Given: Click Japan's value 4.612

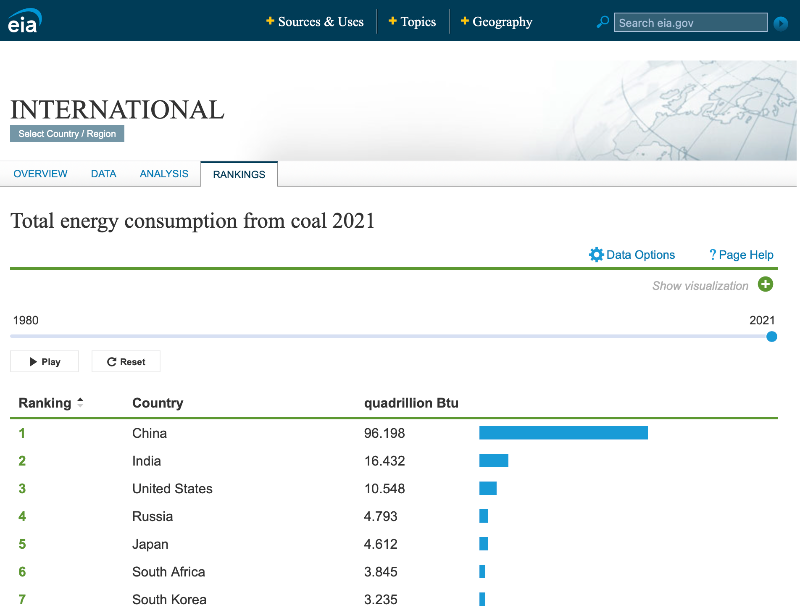Looking at the screenshot, I should tap(381, 544).
